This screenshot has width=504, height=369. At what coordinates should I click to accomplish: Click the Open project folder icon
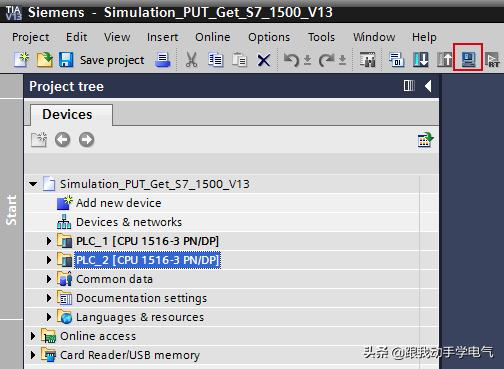point(44,60)
